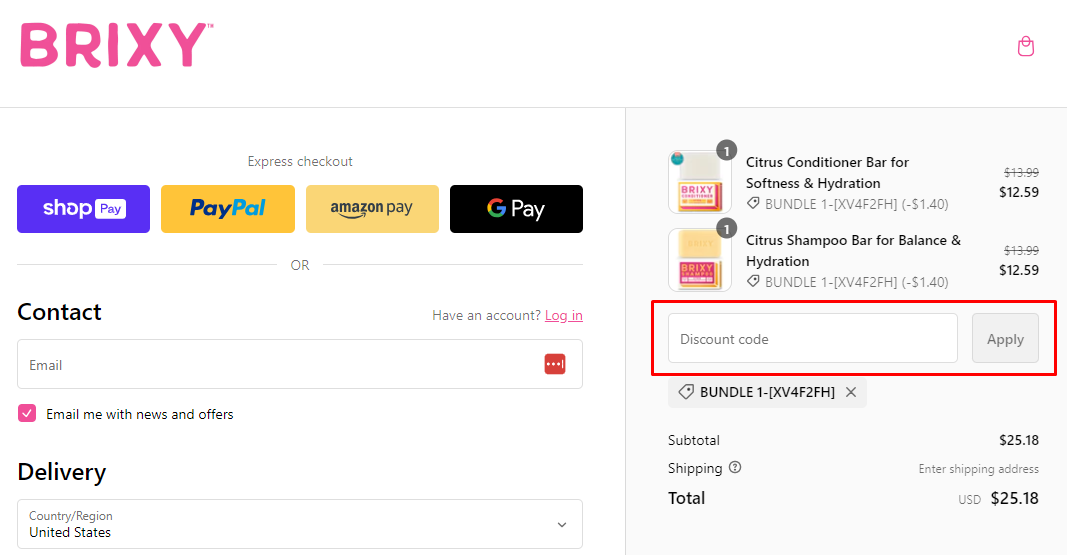
Task: Choose Amazon Pay express checkout
Action: click(x=372, y=209)
